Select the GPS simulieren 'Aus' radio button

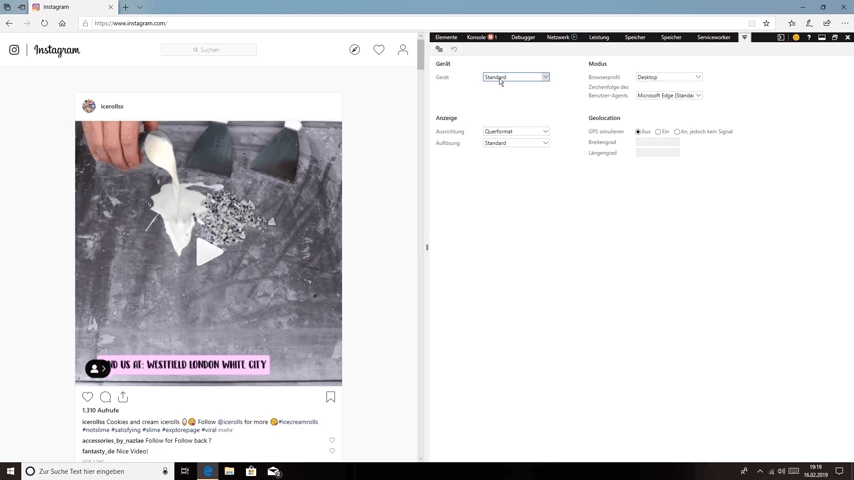(x=638, y=132)
